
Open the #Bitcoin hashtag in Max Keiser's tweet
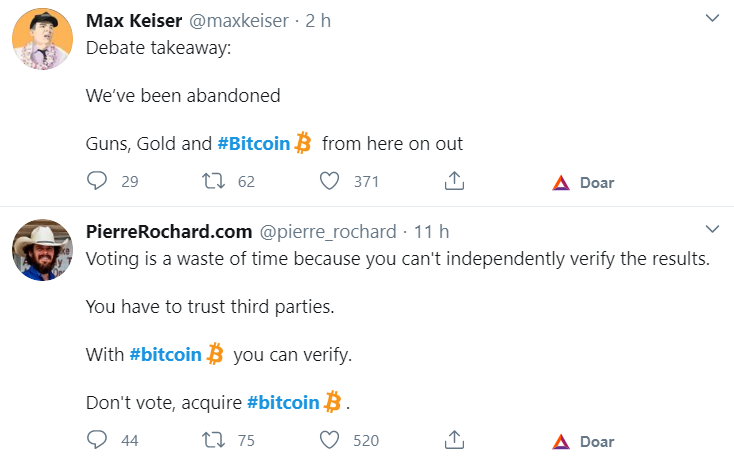[x=253, y=143]
